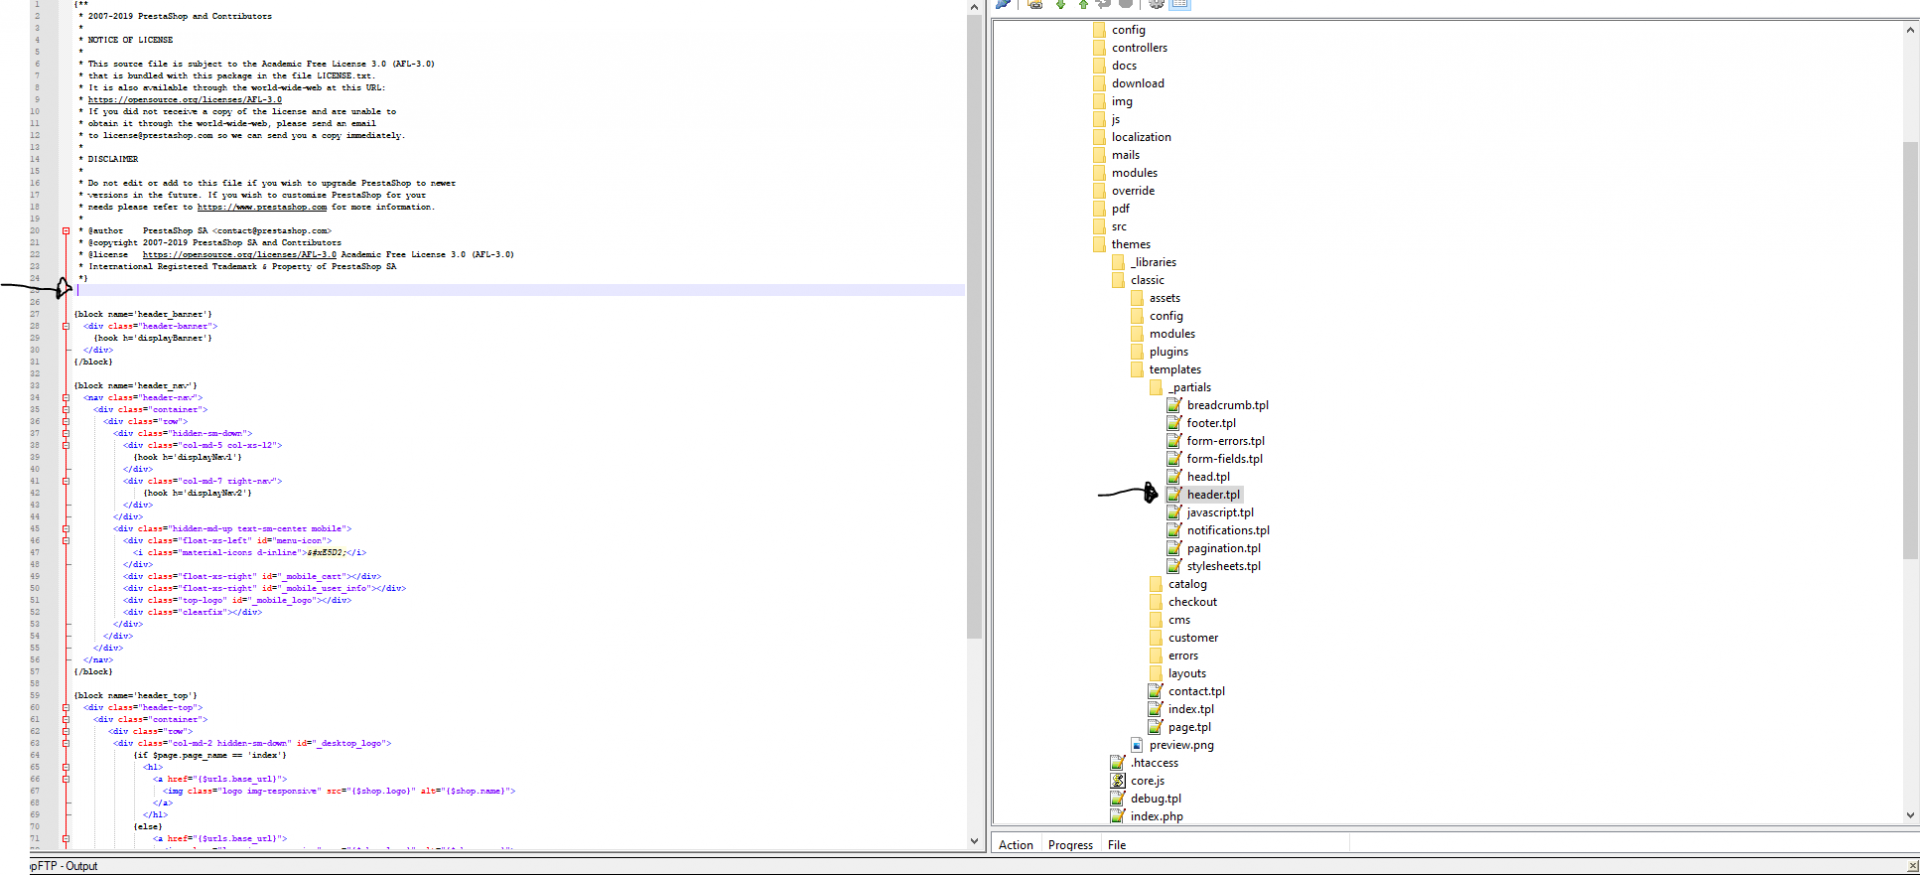Collapse fold marker at line 46 float-xs-left div
This screenshot has width=1920, height=875.
tap(66, 540)
